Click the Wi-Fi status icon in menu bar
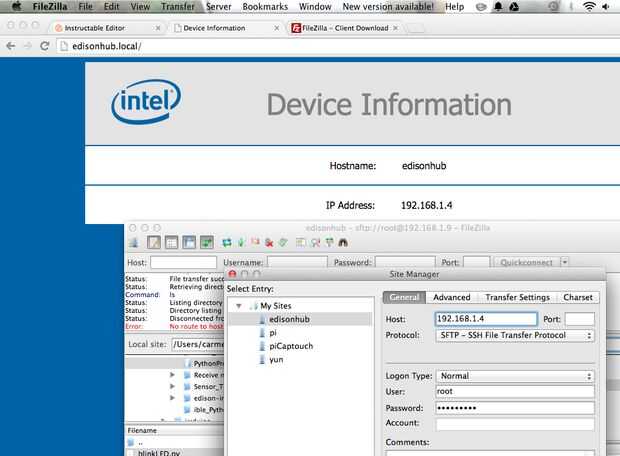The image size is (620, 456). coord(589,6)
